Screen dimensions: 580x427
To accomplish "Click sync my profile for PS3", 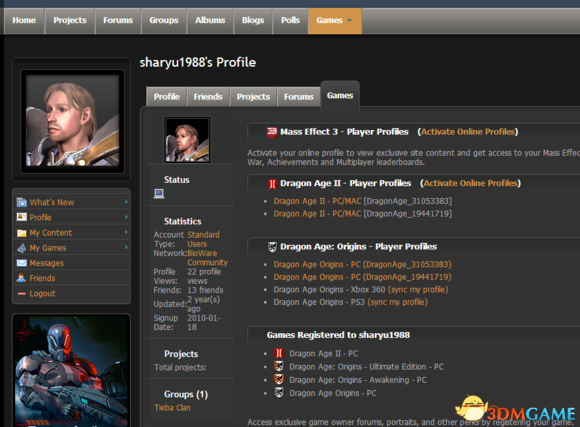I will 398,302.
